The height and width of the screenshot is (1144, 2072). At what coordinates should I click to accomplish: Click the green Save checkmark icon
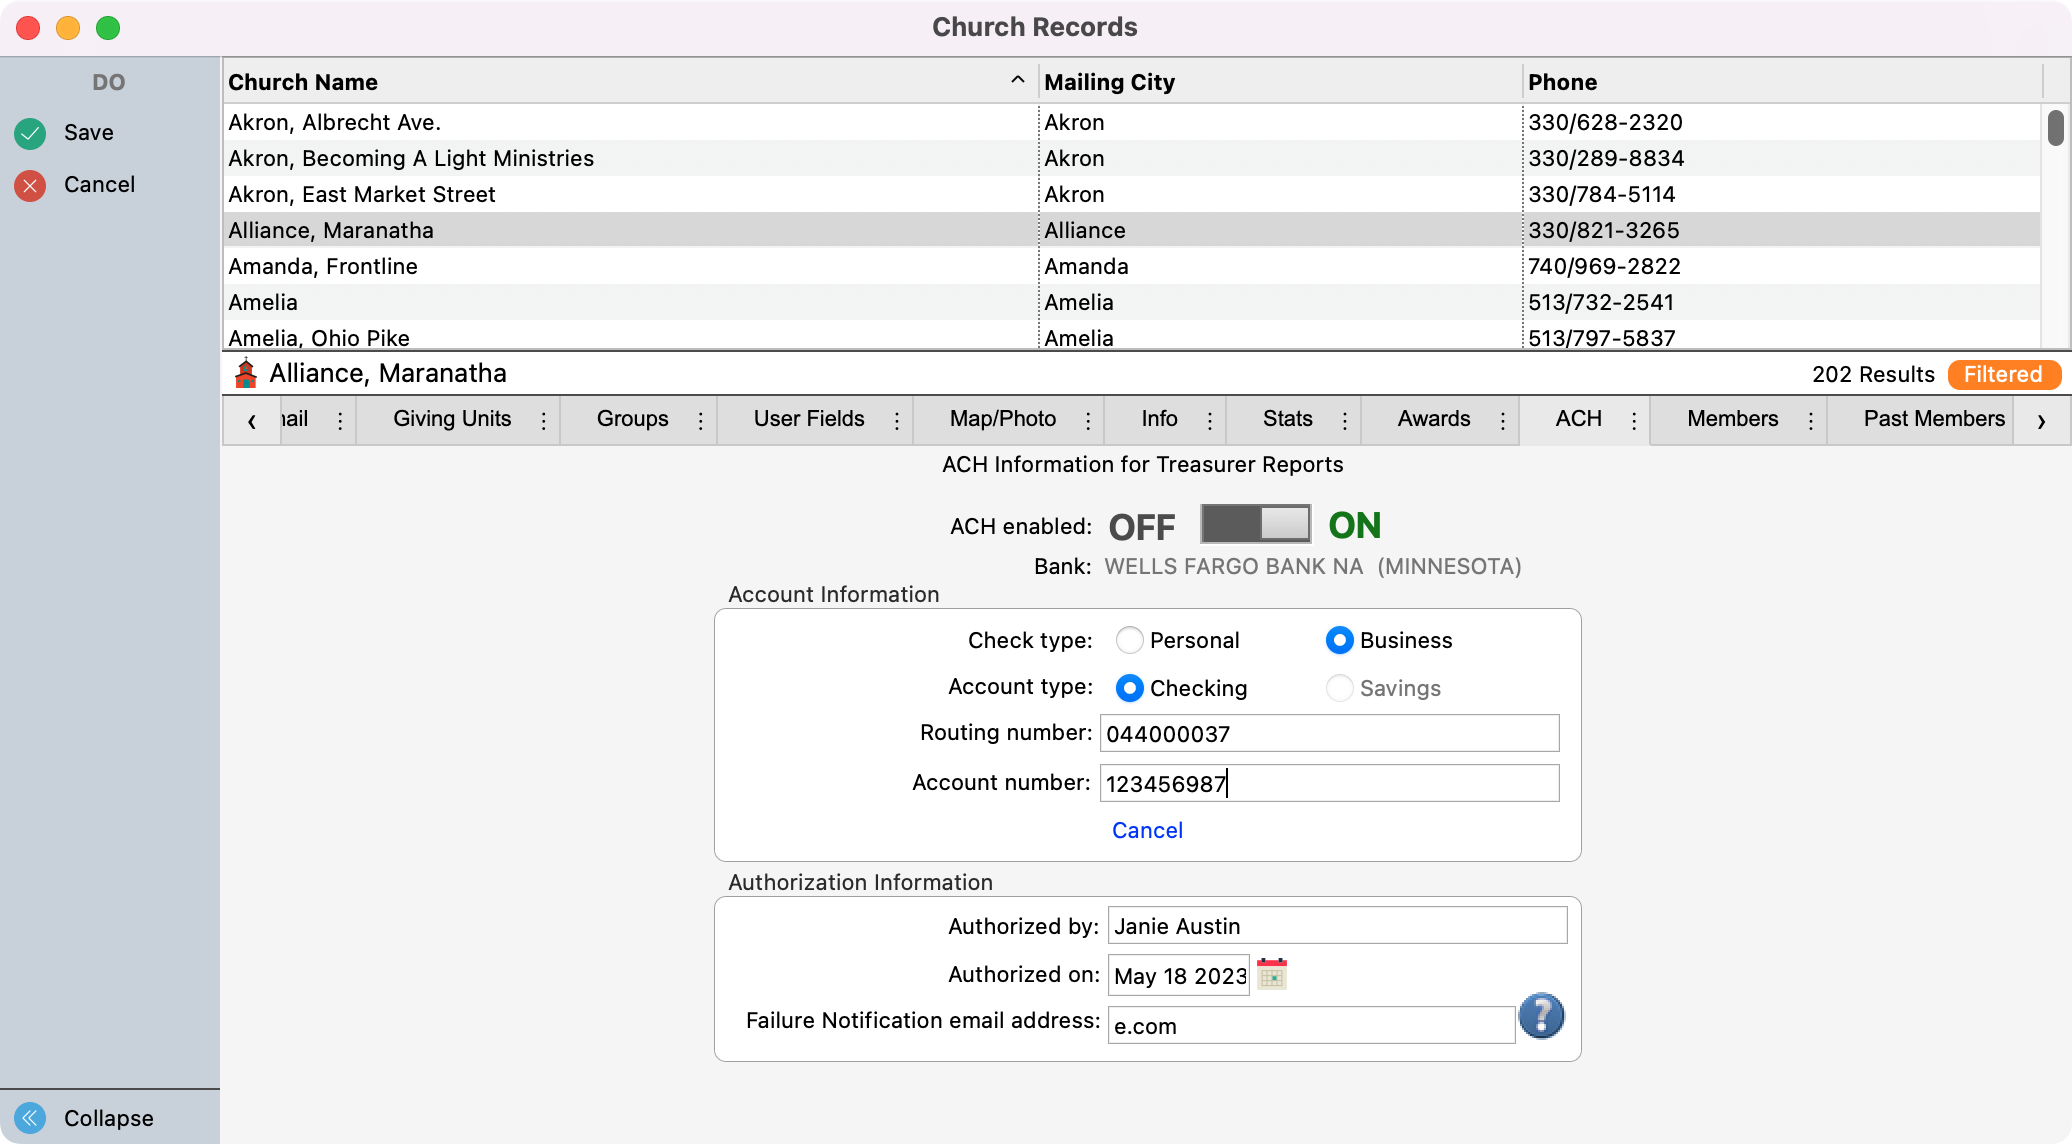coord(30,133)
